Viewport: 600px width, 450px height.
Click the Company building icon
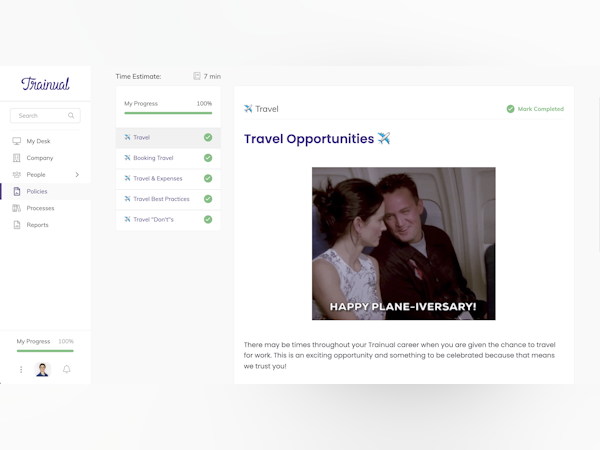(16, 158)
